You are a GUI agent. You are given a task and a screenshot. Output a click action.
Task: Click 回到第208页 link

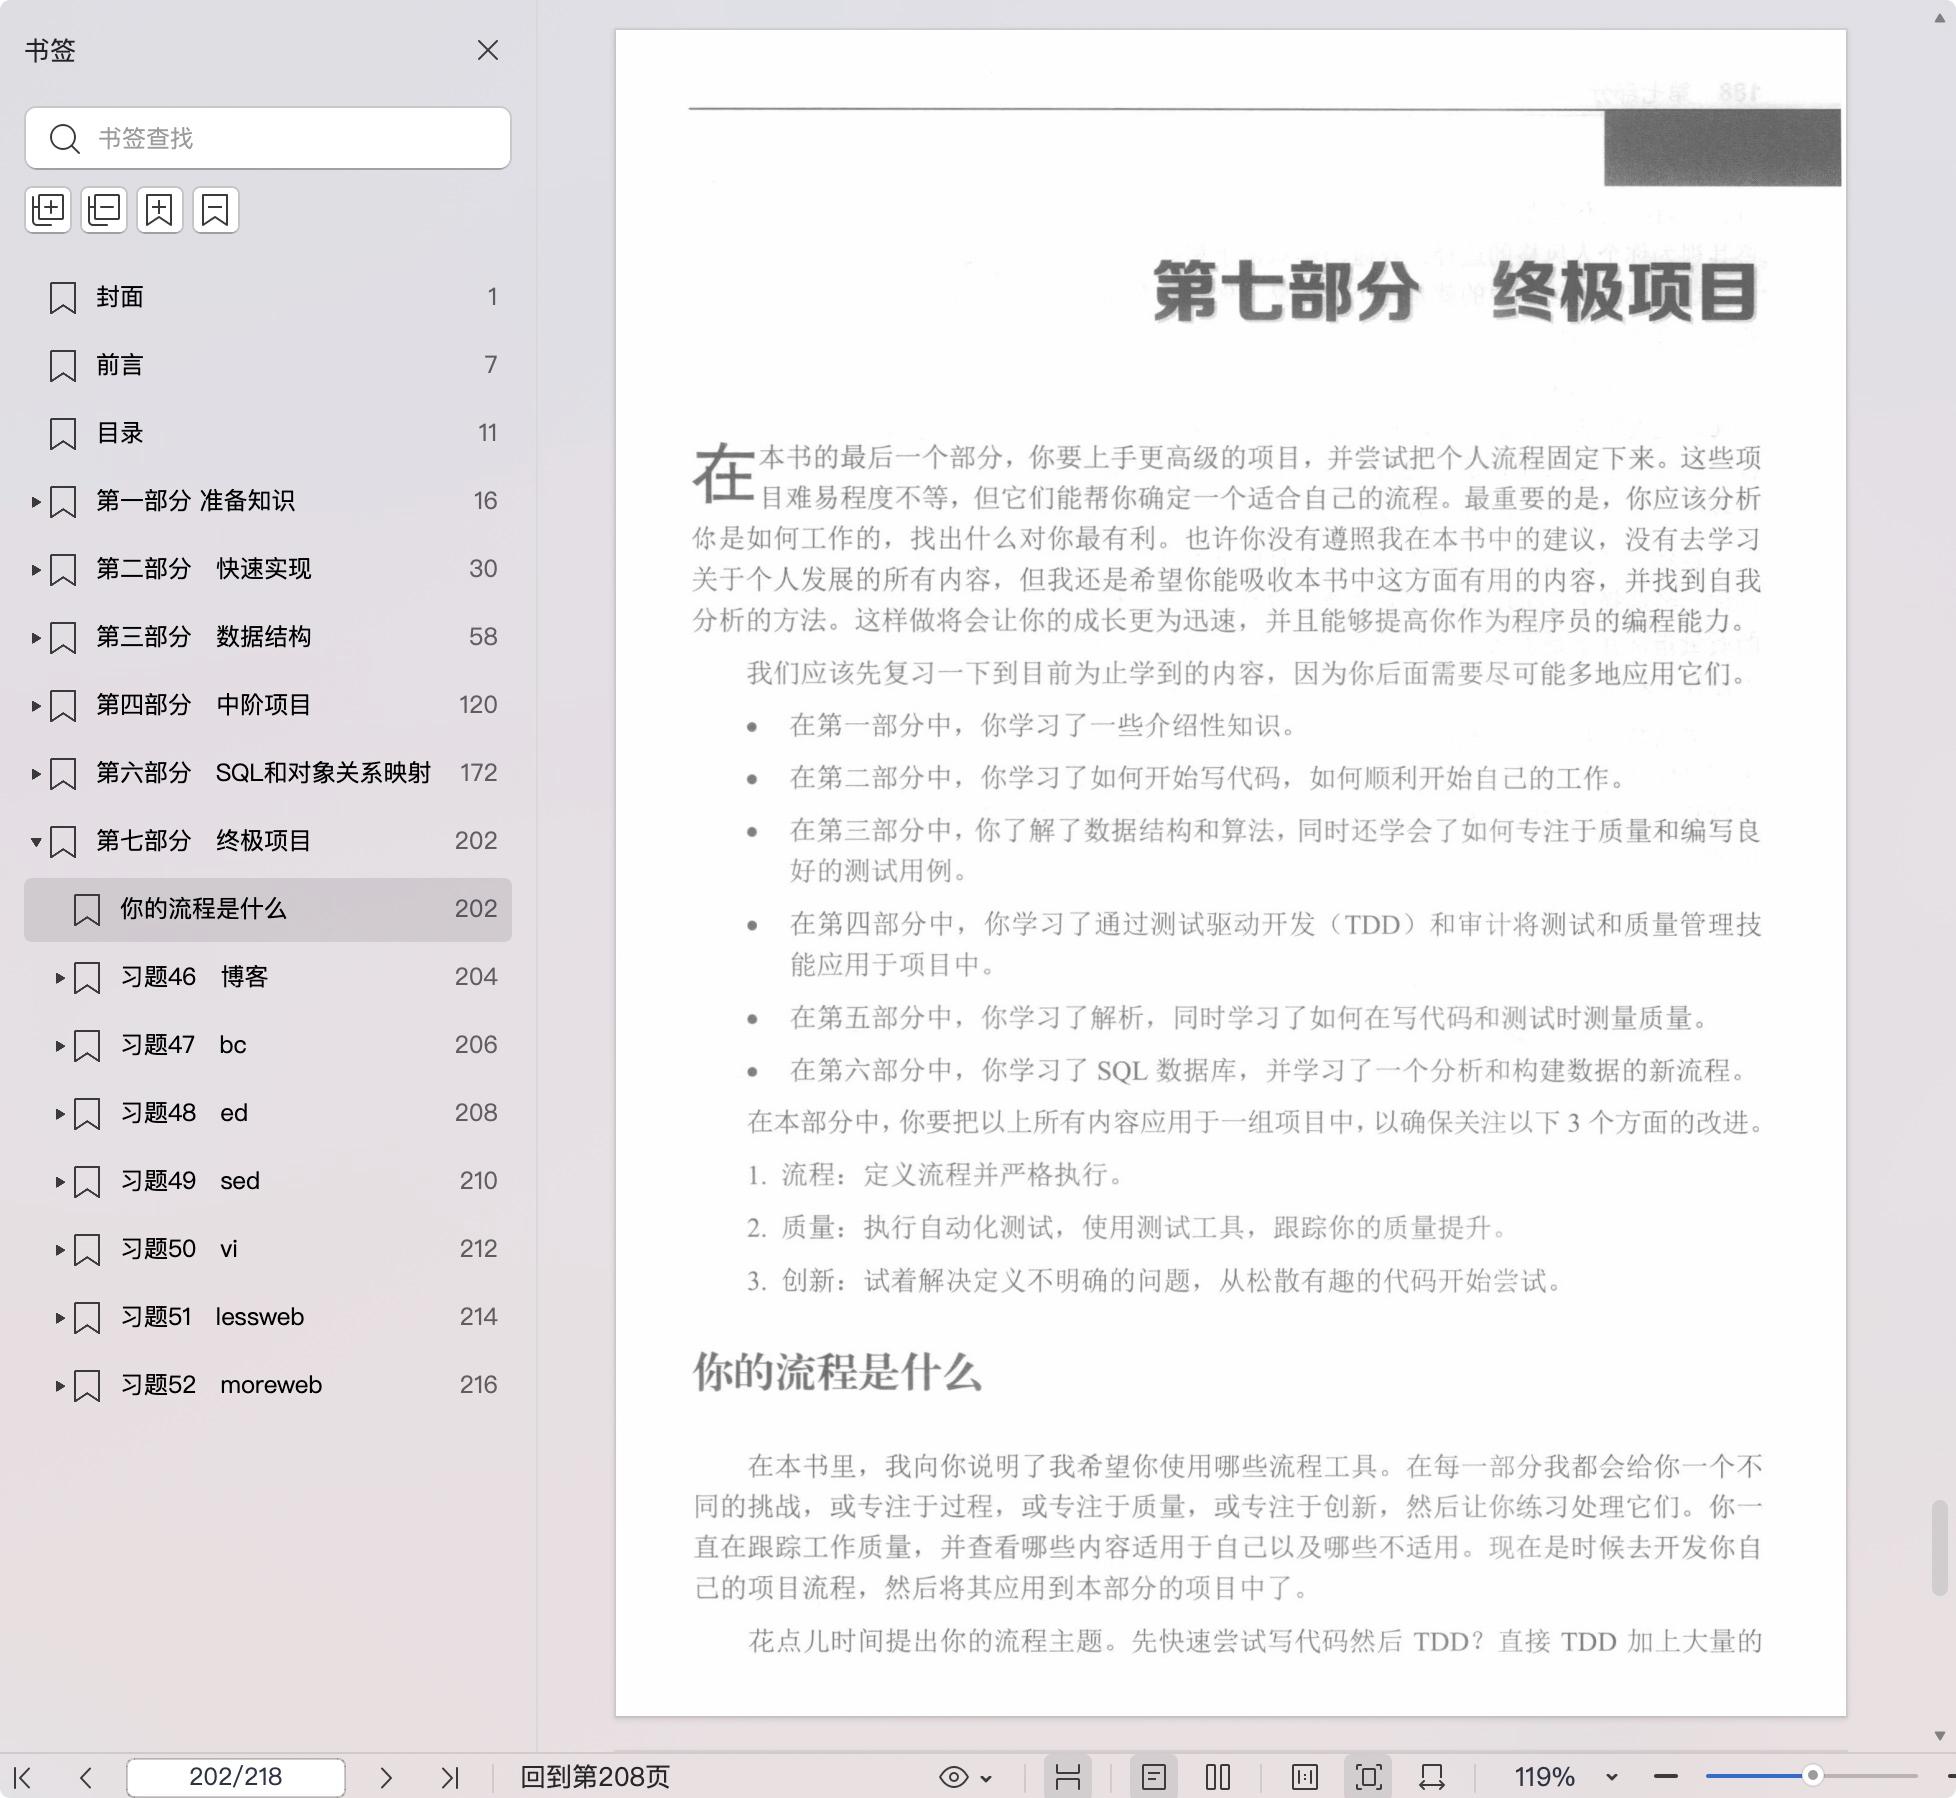pyautogui.click(x=595, y=1777)
